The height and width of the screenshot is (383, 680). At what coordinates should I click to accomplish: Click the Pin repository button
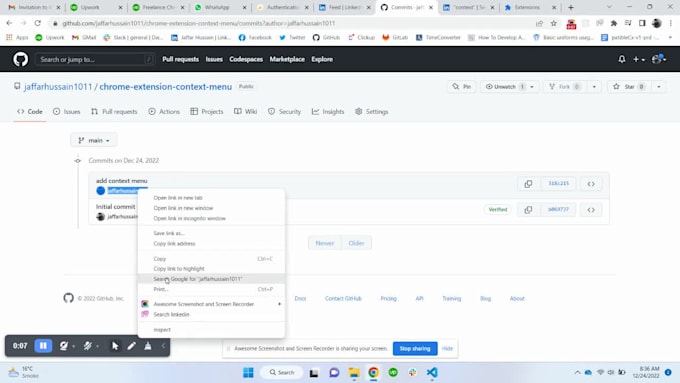(462, 87)
